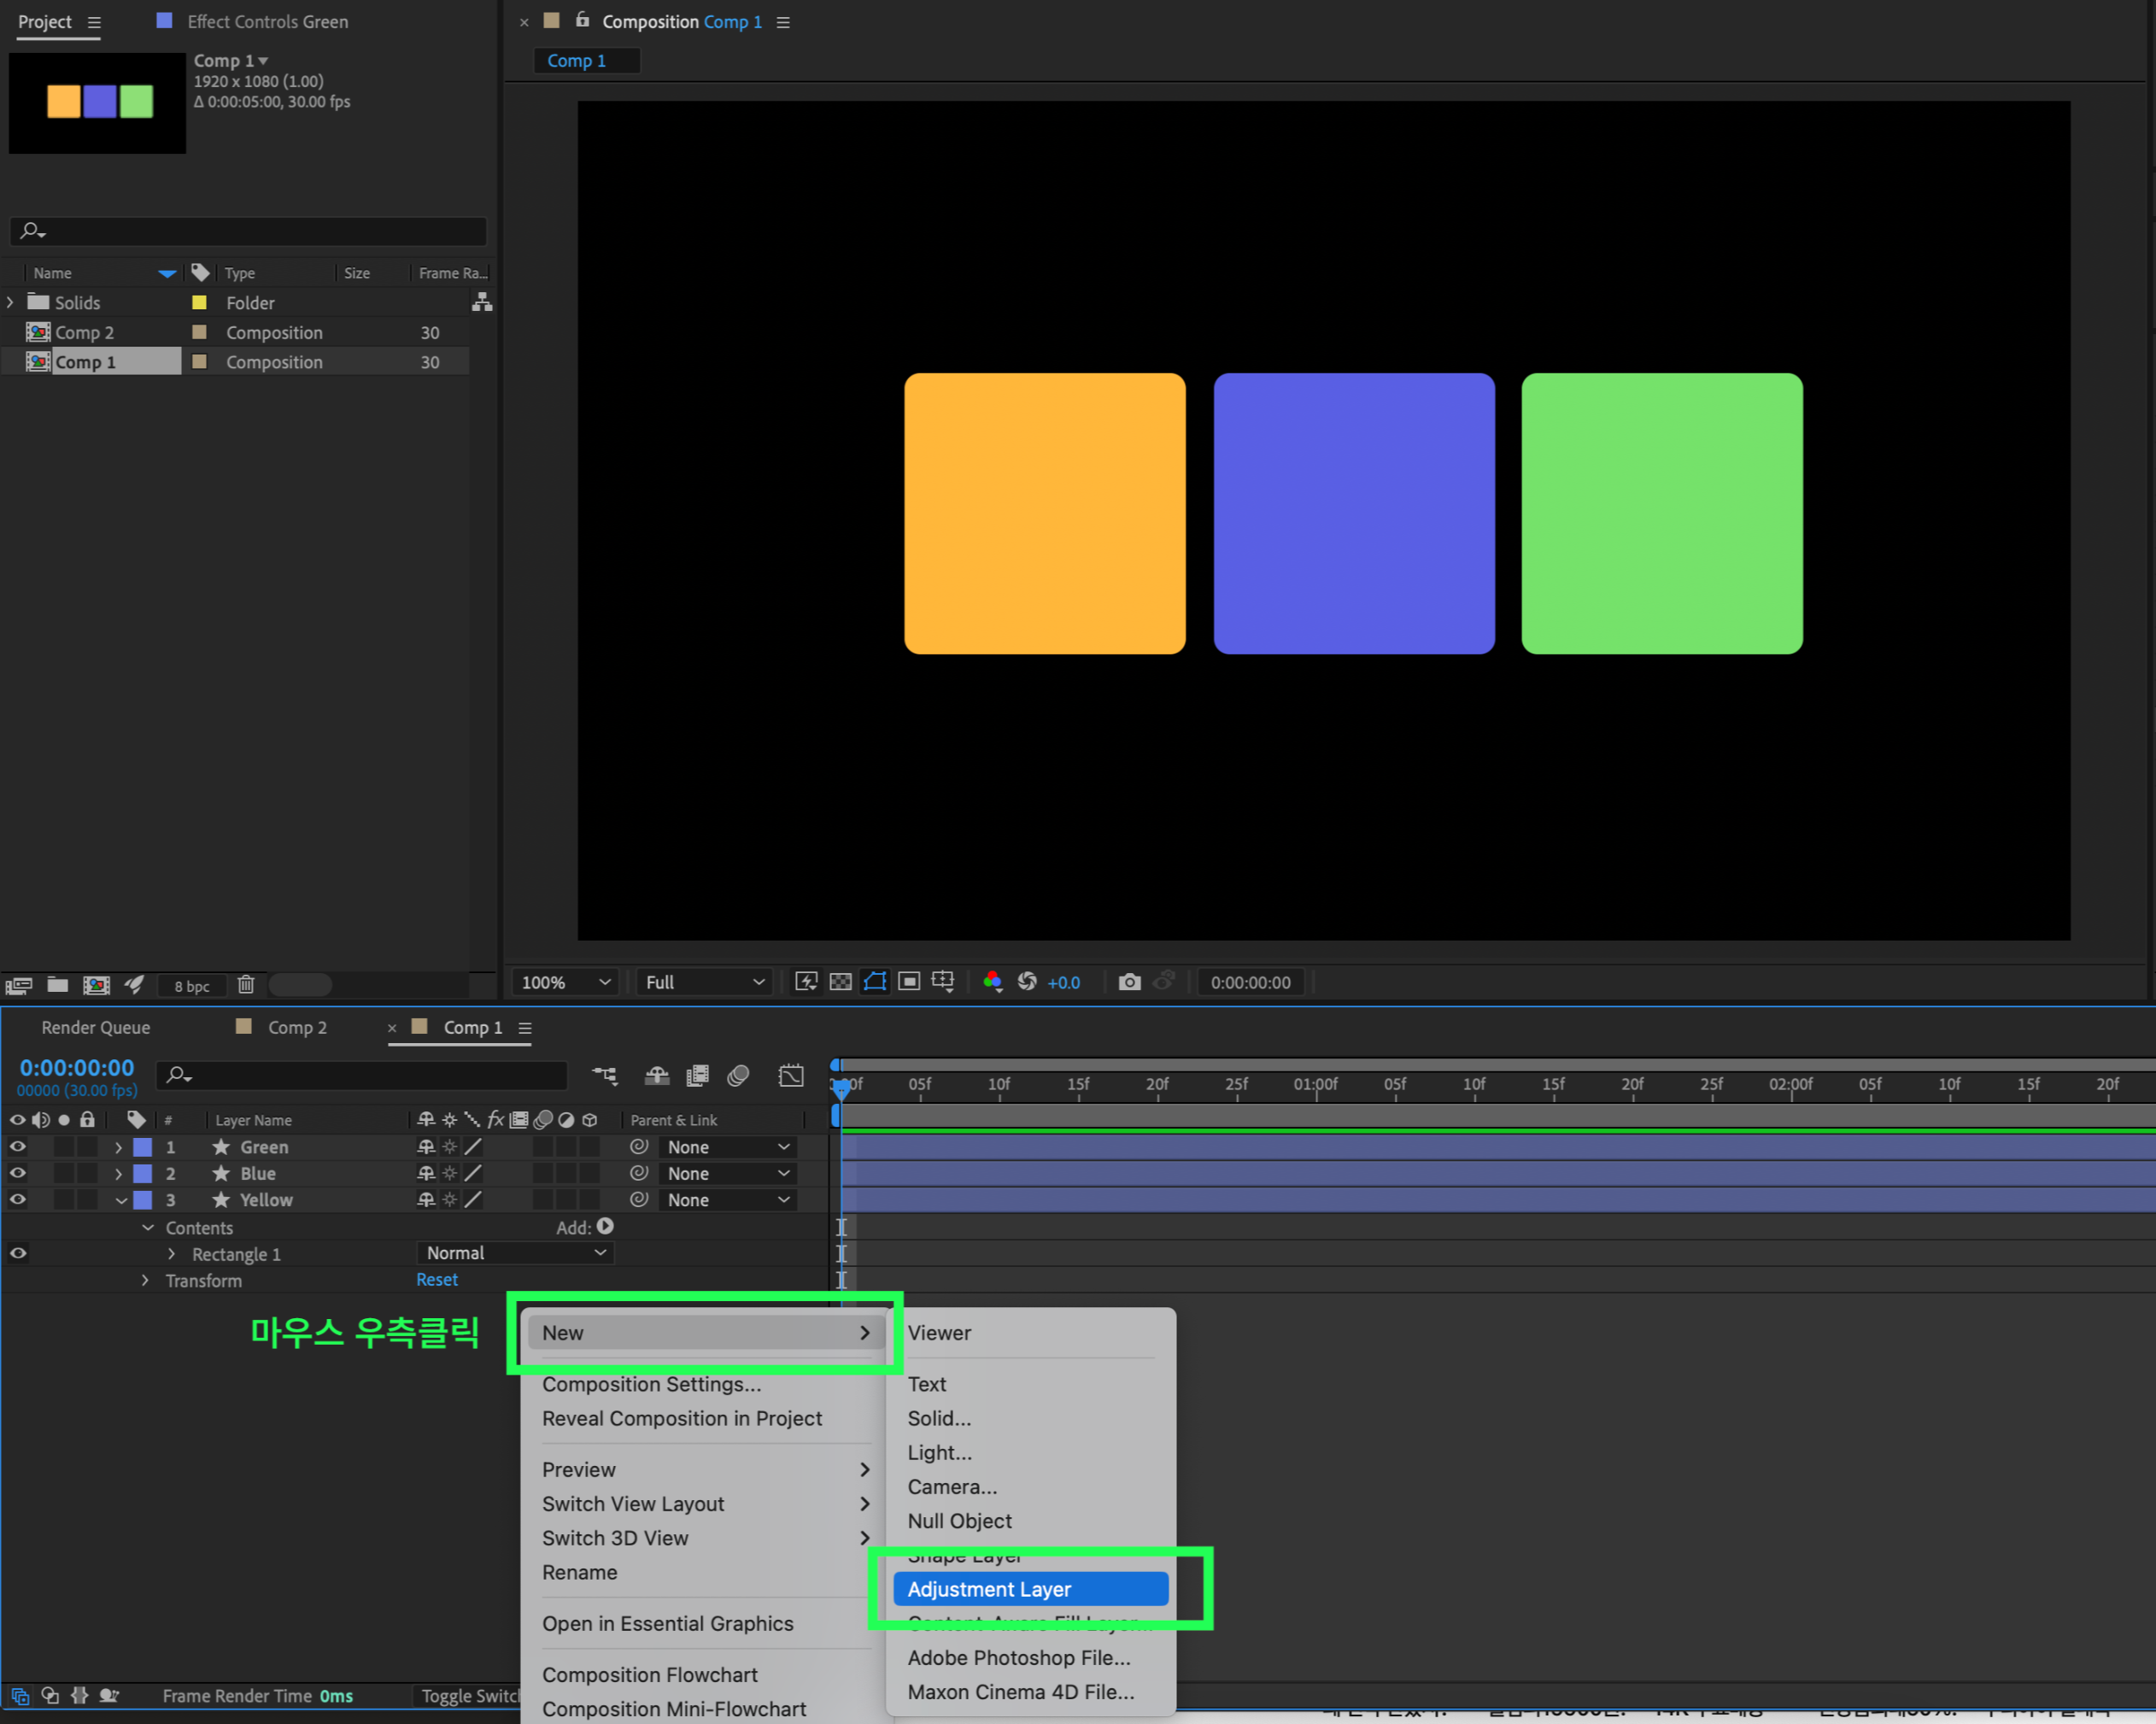
Task: Click Reset Exposure icon in viewer
Action: click(1027, 982)
